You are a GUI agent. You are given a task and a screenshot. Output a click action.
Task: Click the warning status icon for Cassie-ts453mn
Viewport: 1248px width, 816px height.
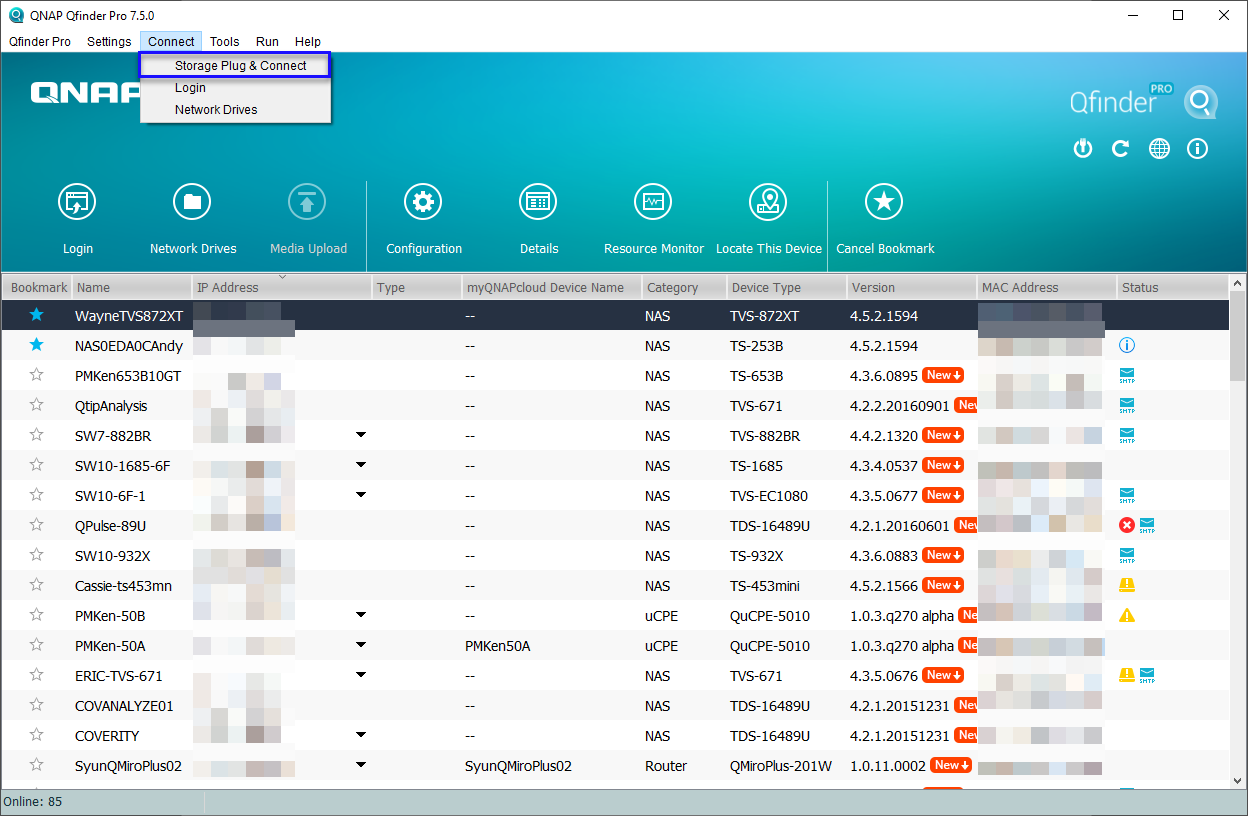pos(1127,585)
